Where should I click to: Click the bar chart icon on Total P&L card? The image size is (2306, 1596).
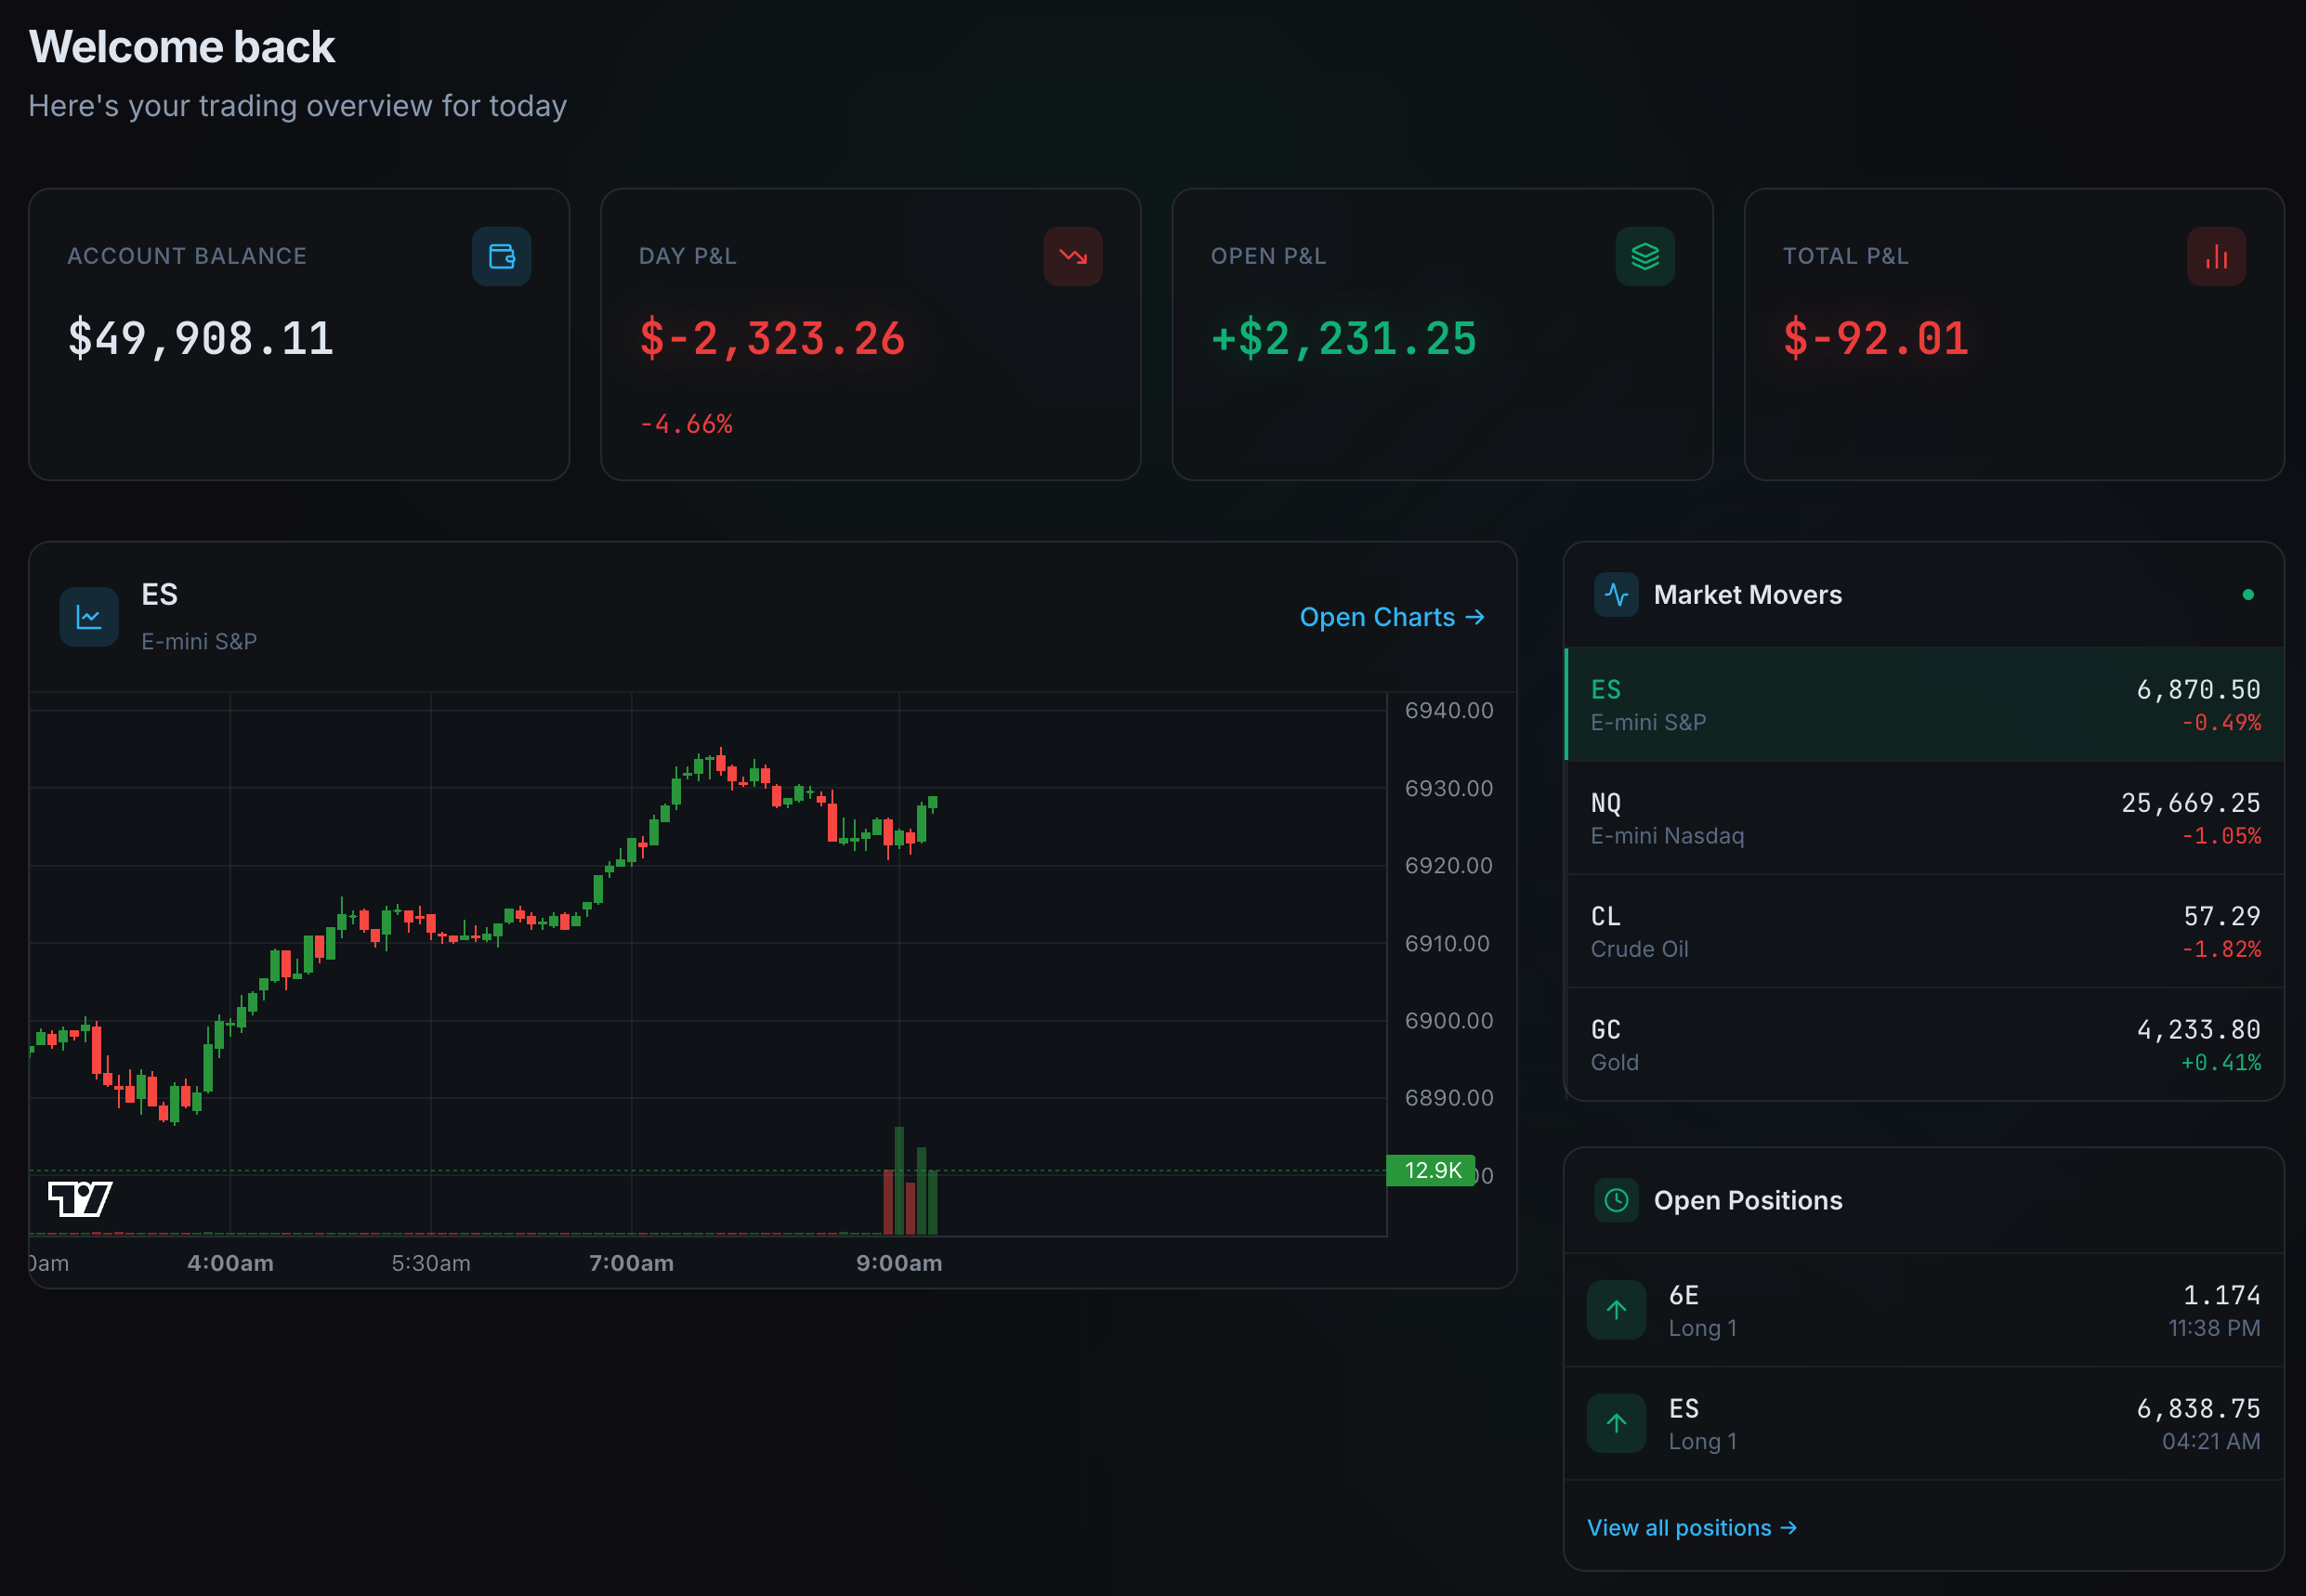(x=2216, y=256)
